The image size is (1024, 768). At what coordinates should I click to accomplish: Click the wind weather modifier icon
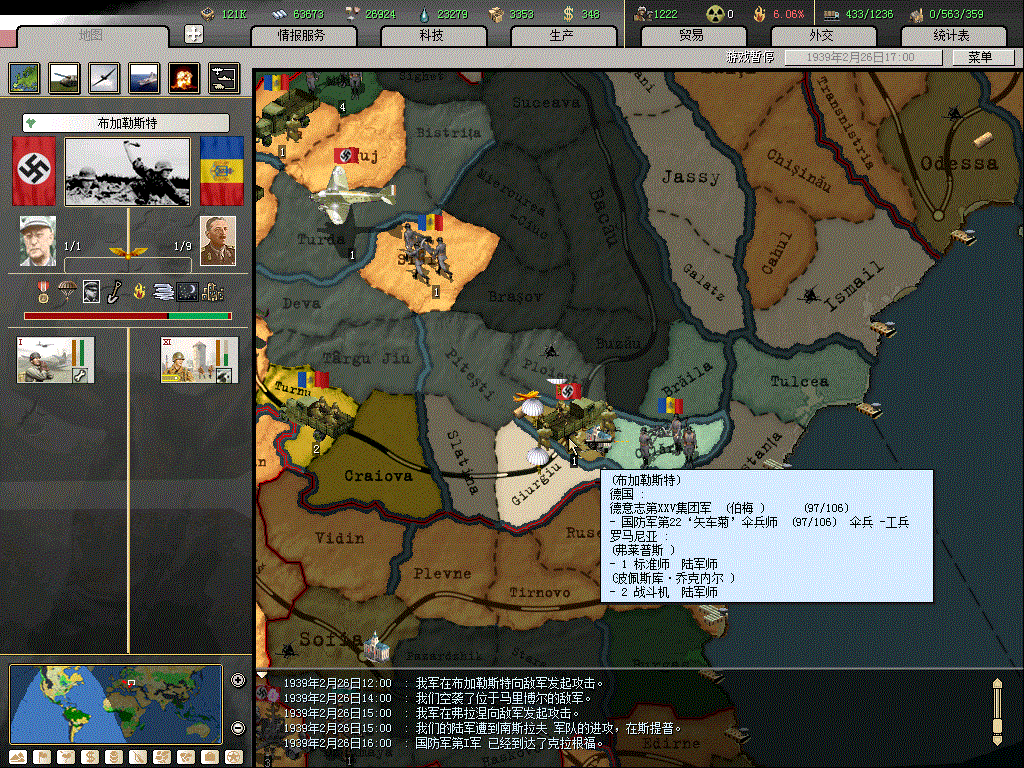click(163, 292)
